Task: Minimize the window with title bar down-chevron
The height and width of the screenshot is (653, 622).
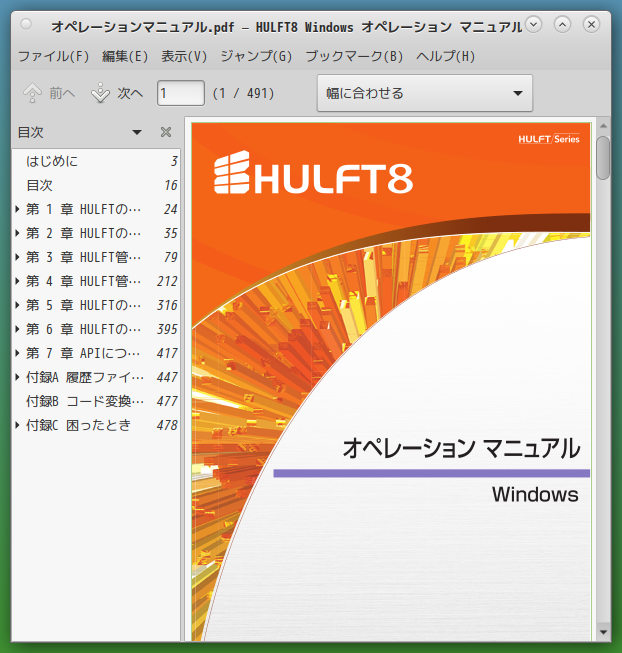Action: (533, 25)
